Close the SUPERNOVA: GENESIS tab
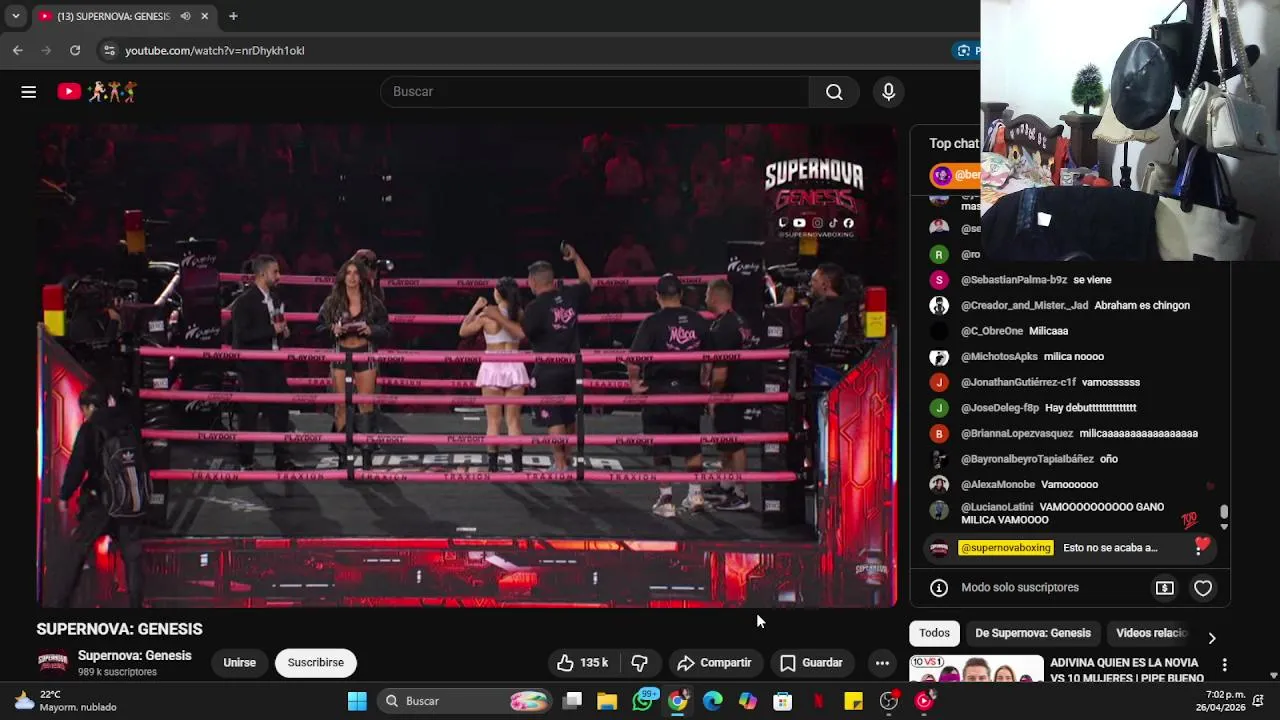Viewport: 1280px width, 720px height. click(x=204, y=16)
